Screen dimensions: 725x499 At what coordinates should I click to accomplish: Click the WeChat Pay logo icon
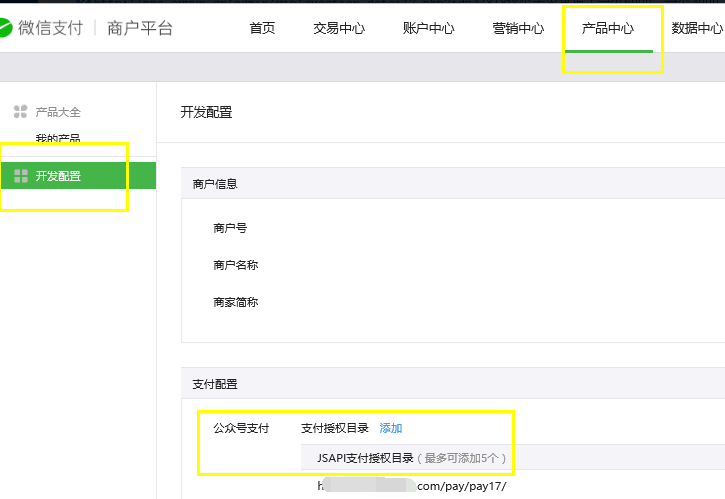[6, 28]
